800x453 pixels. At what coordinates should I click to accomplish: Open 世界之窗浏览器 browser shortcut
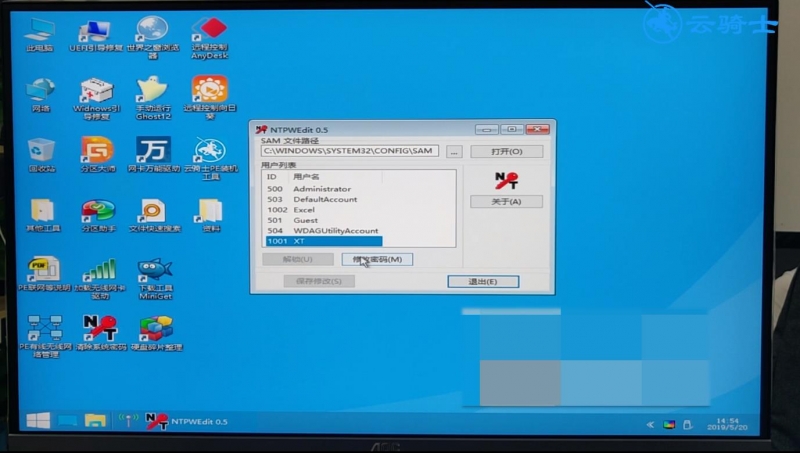tap(153, 37)
